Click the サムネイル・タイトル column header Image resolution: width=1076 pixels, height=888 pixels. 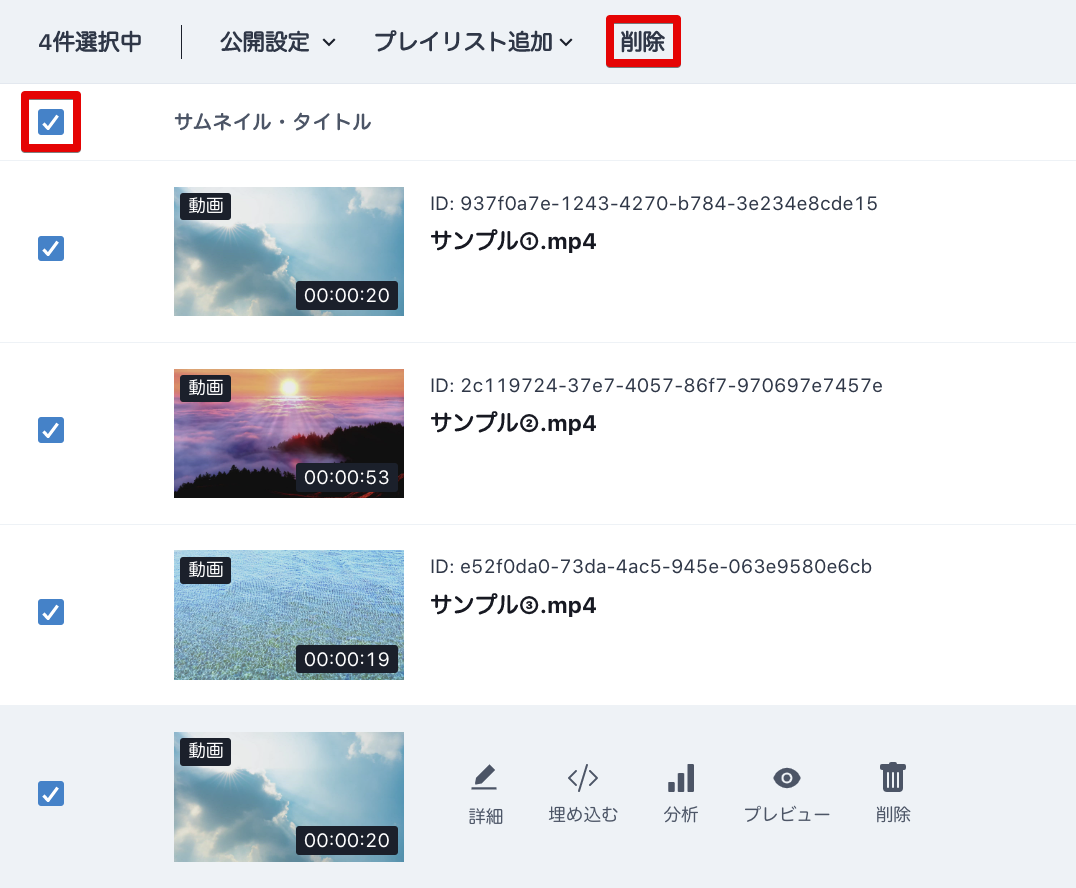click(272, 122)
